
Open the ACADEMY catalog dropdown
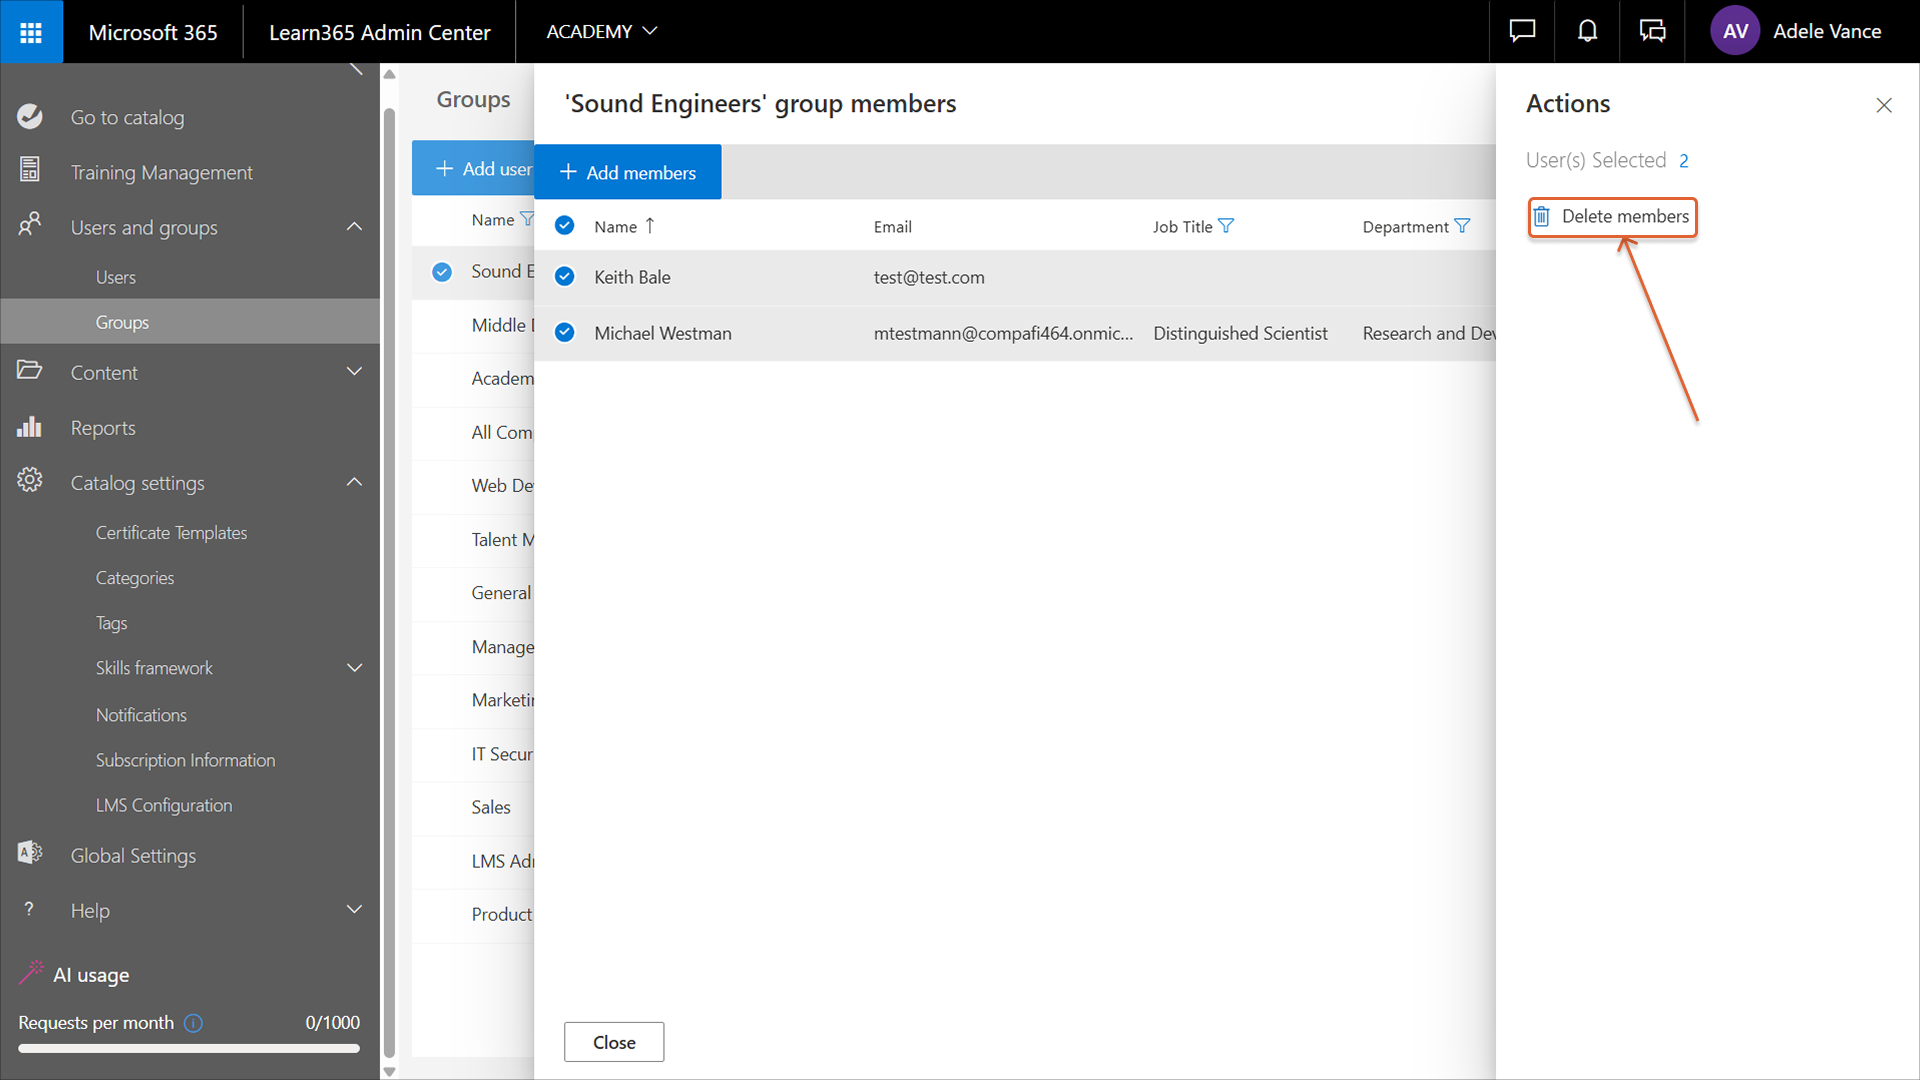click(x=601, y=31)
